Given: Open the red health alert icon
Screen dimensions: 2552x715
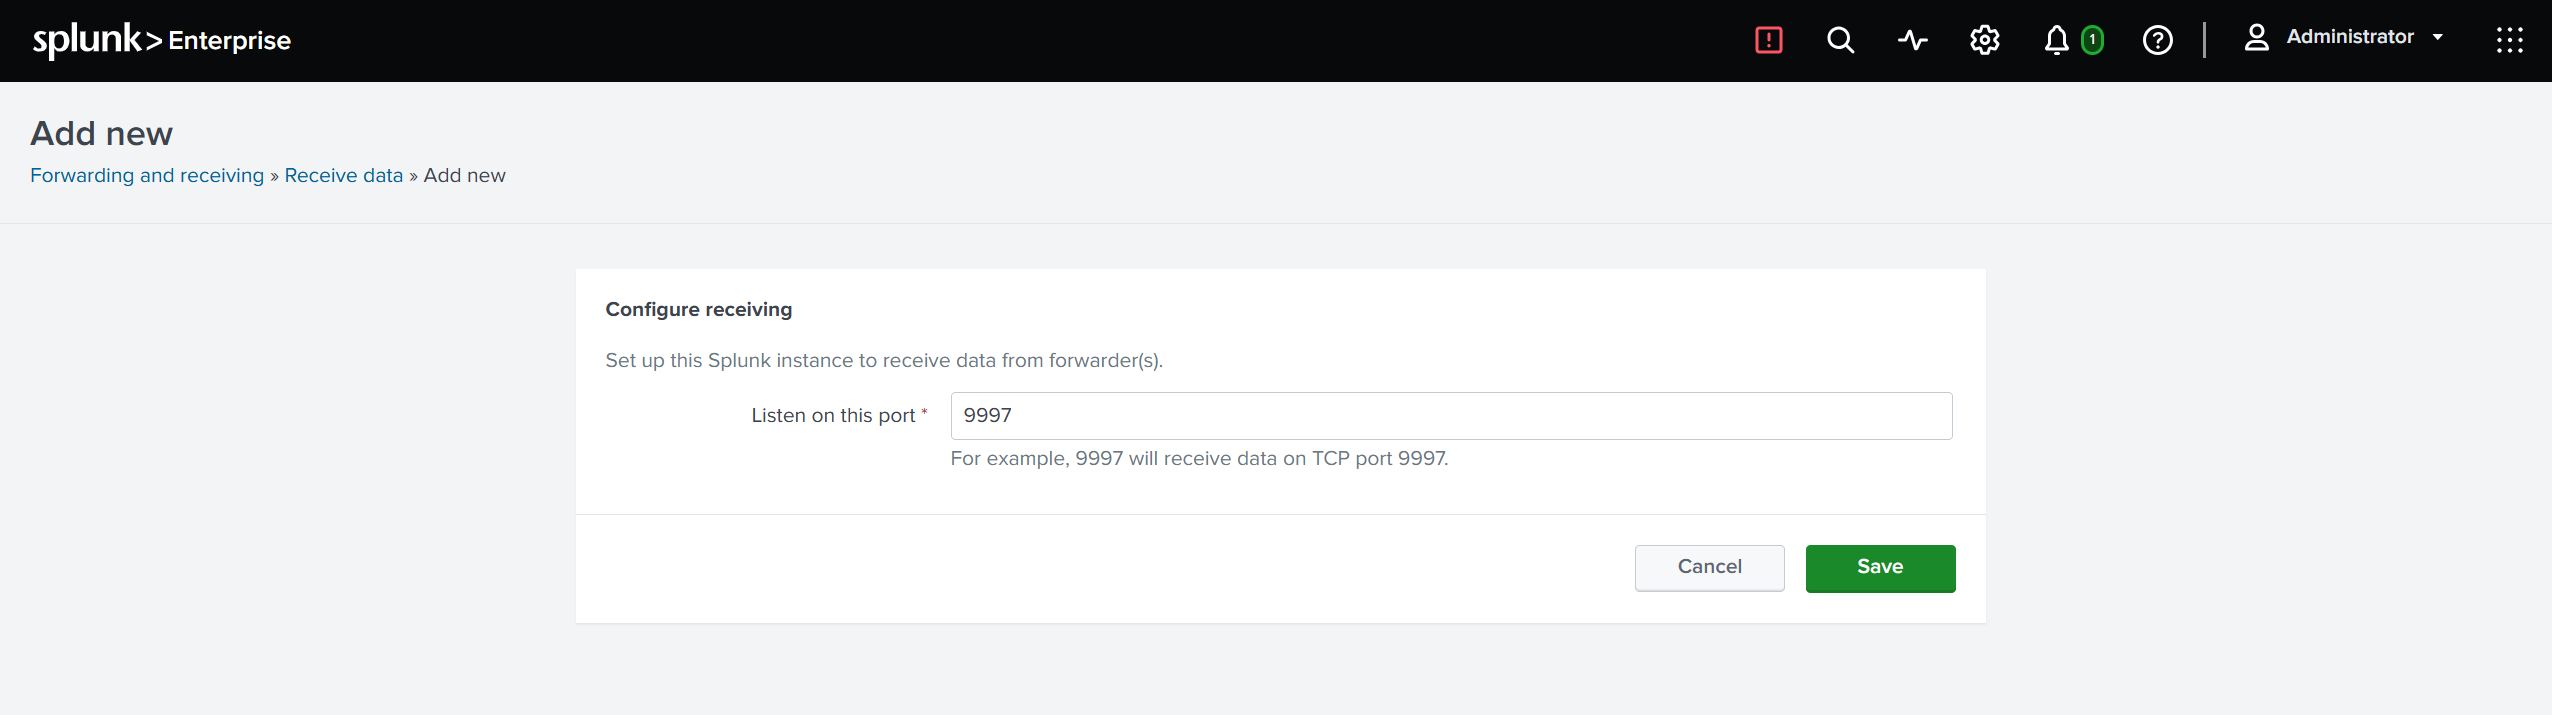Looking at the screenshot, I should click(1768, 40).
